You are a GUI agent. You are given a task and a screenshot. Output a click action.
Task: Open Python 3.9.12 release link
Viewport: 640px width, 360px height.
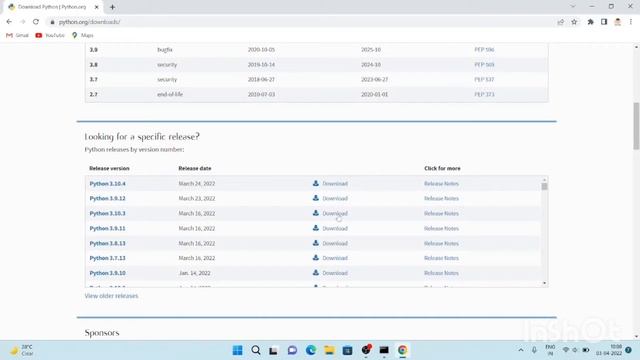point(107,198)
